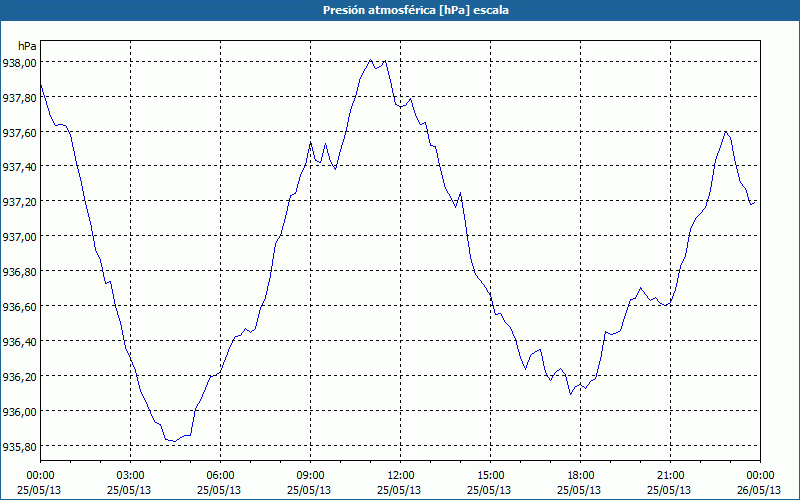
Task: Click the 06:00 time axis label
Action: [220, 476]
